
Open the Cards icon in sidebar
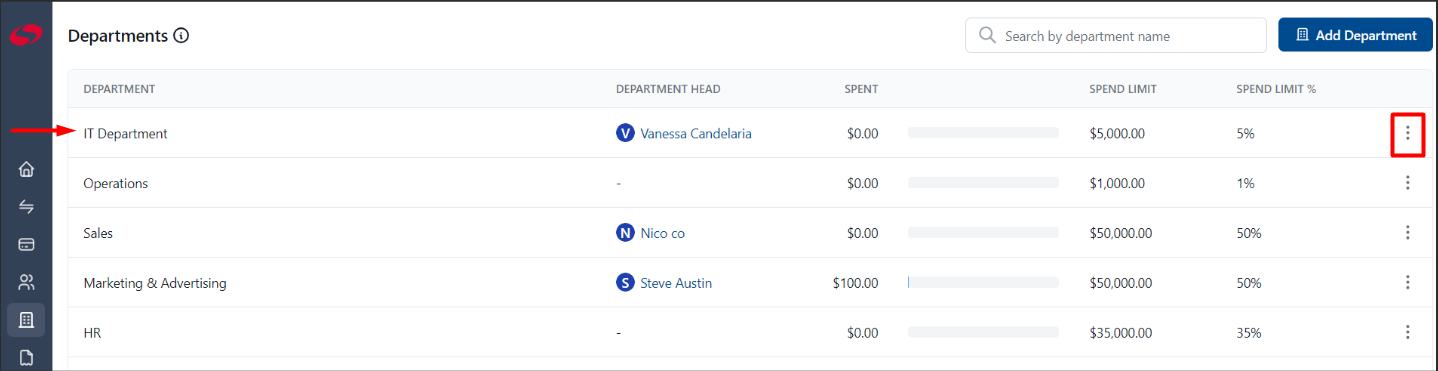[26, 244]
